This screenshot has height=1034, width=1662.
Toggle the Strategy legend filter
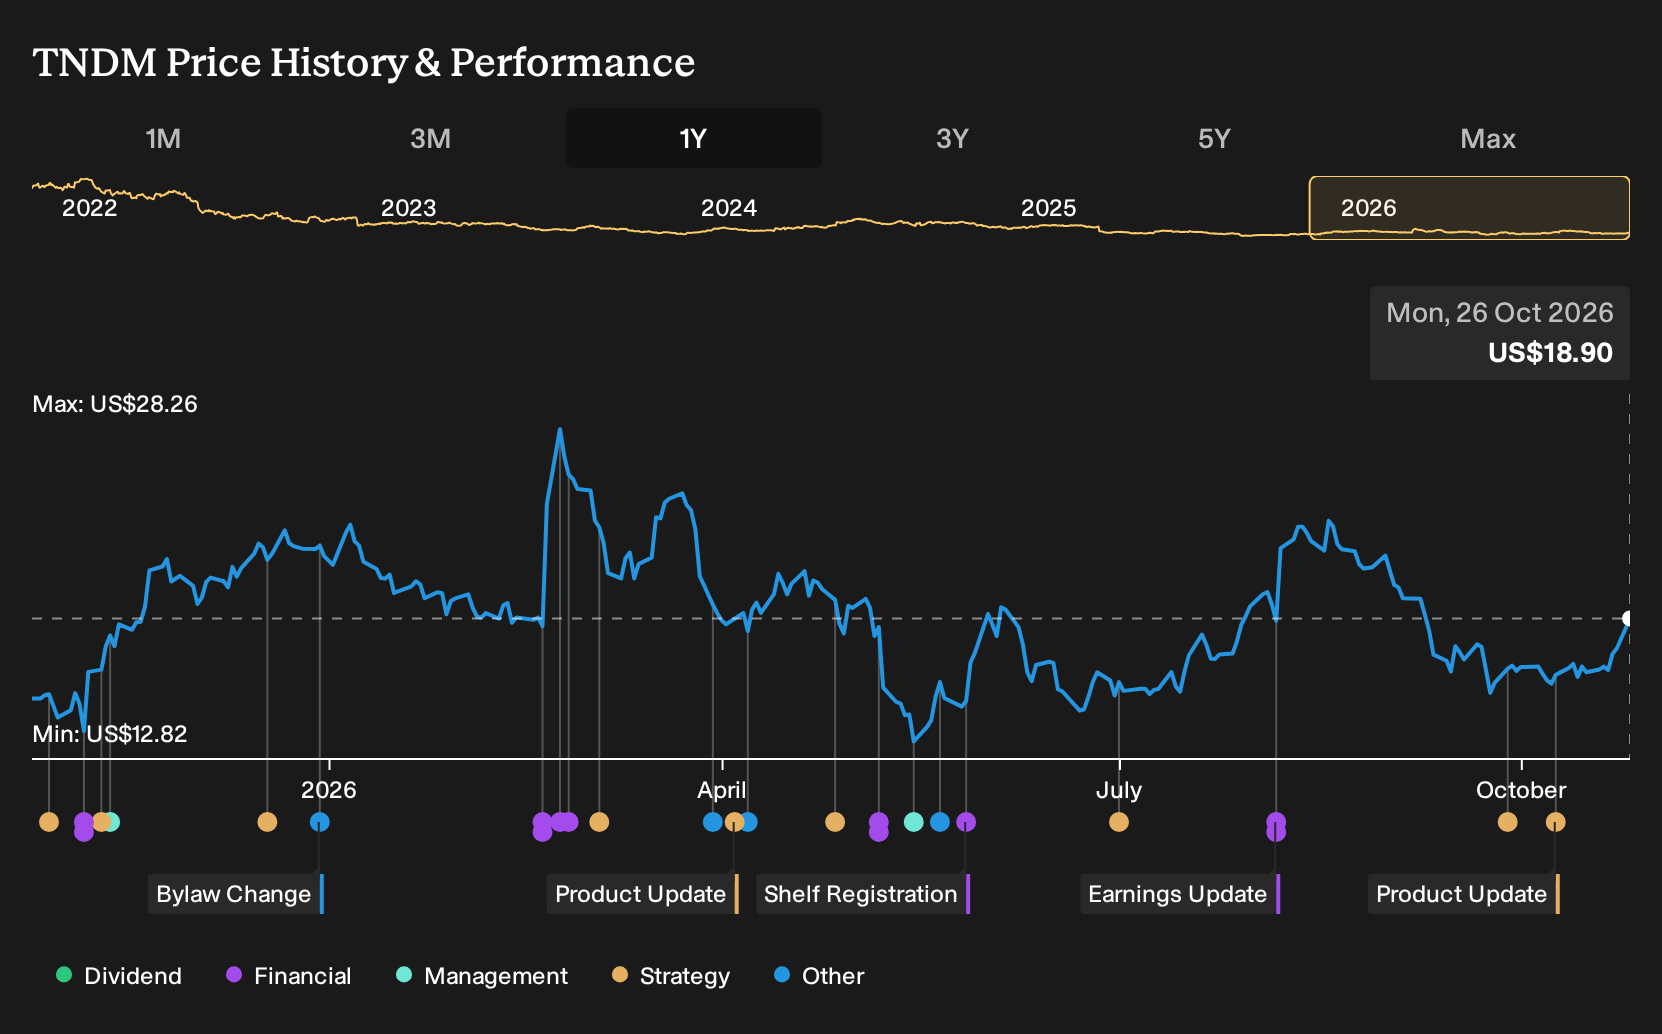[671, 976]
